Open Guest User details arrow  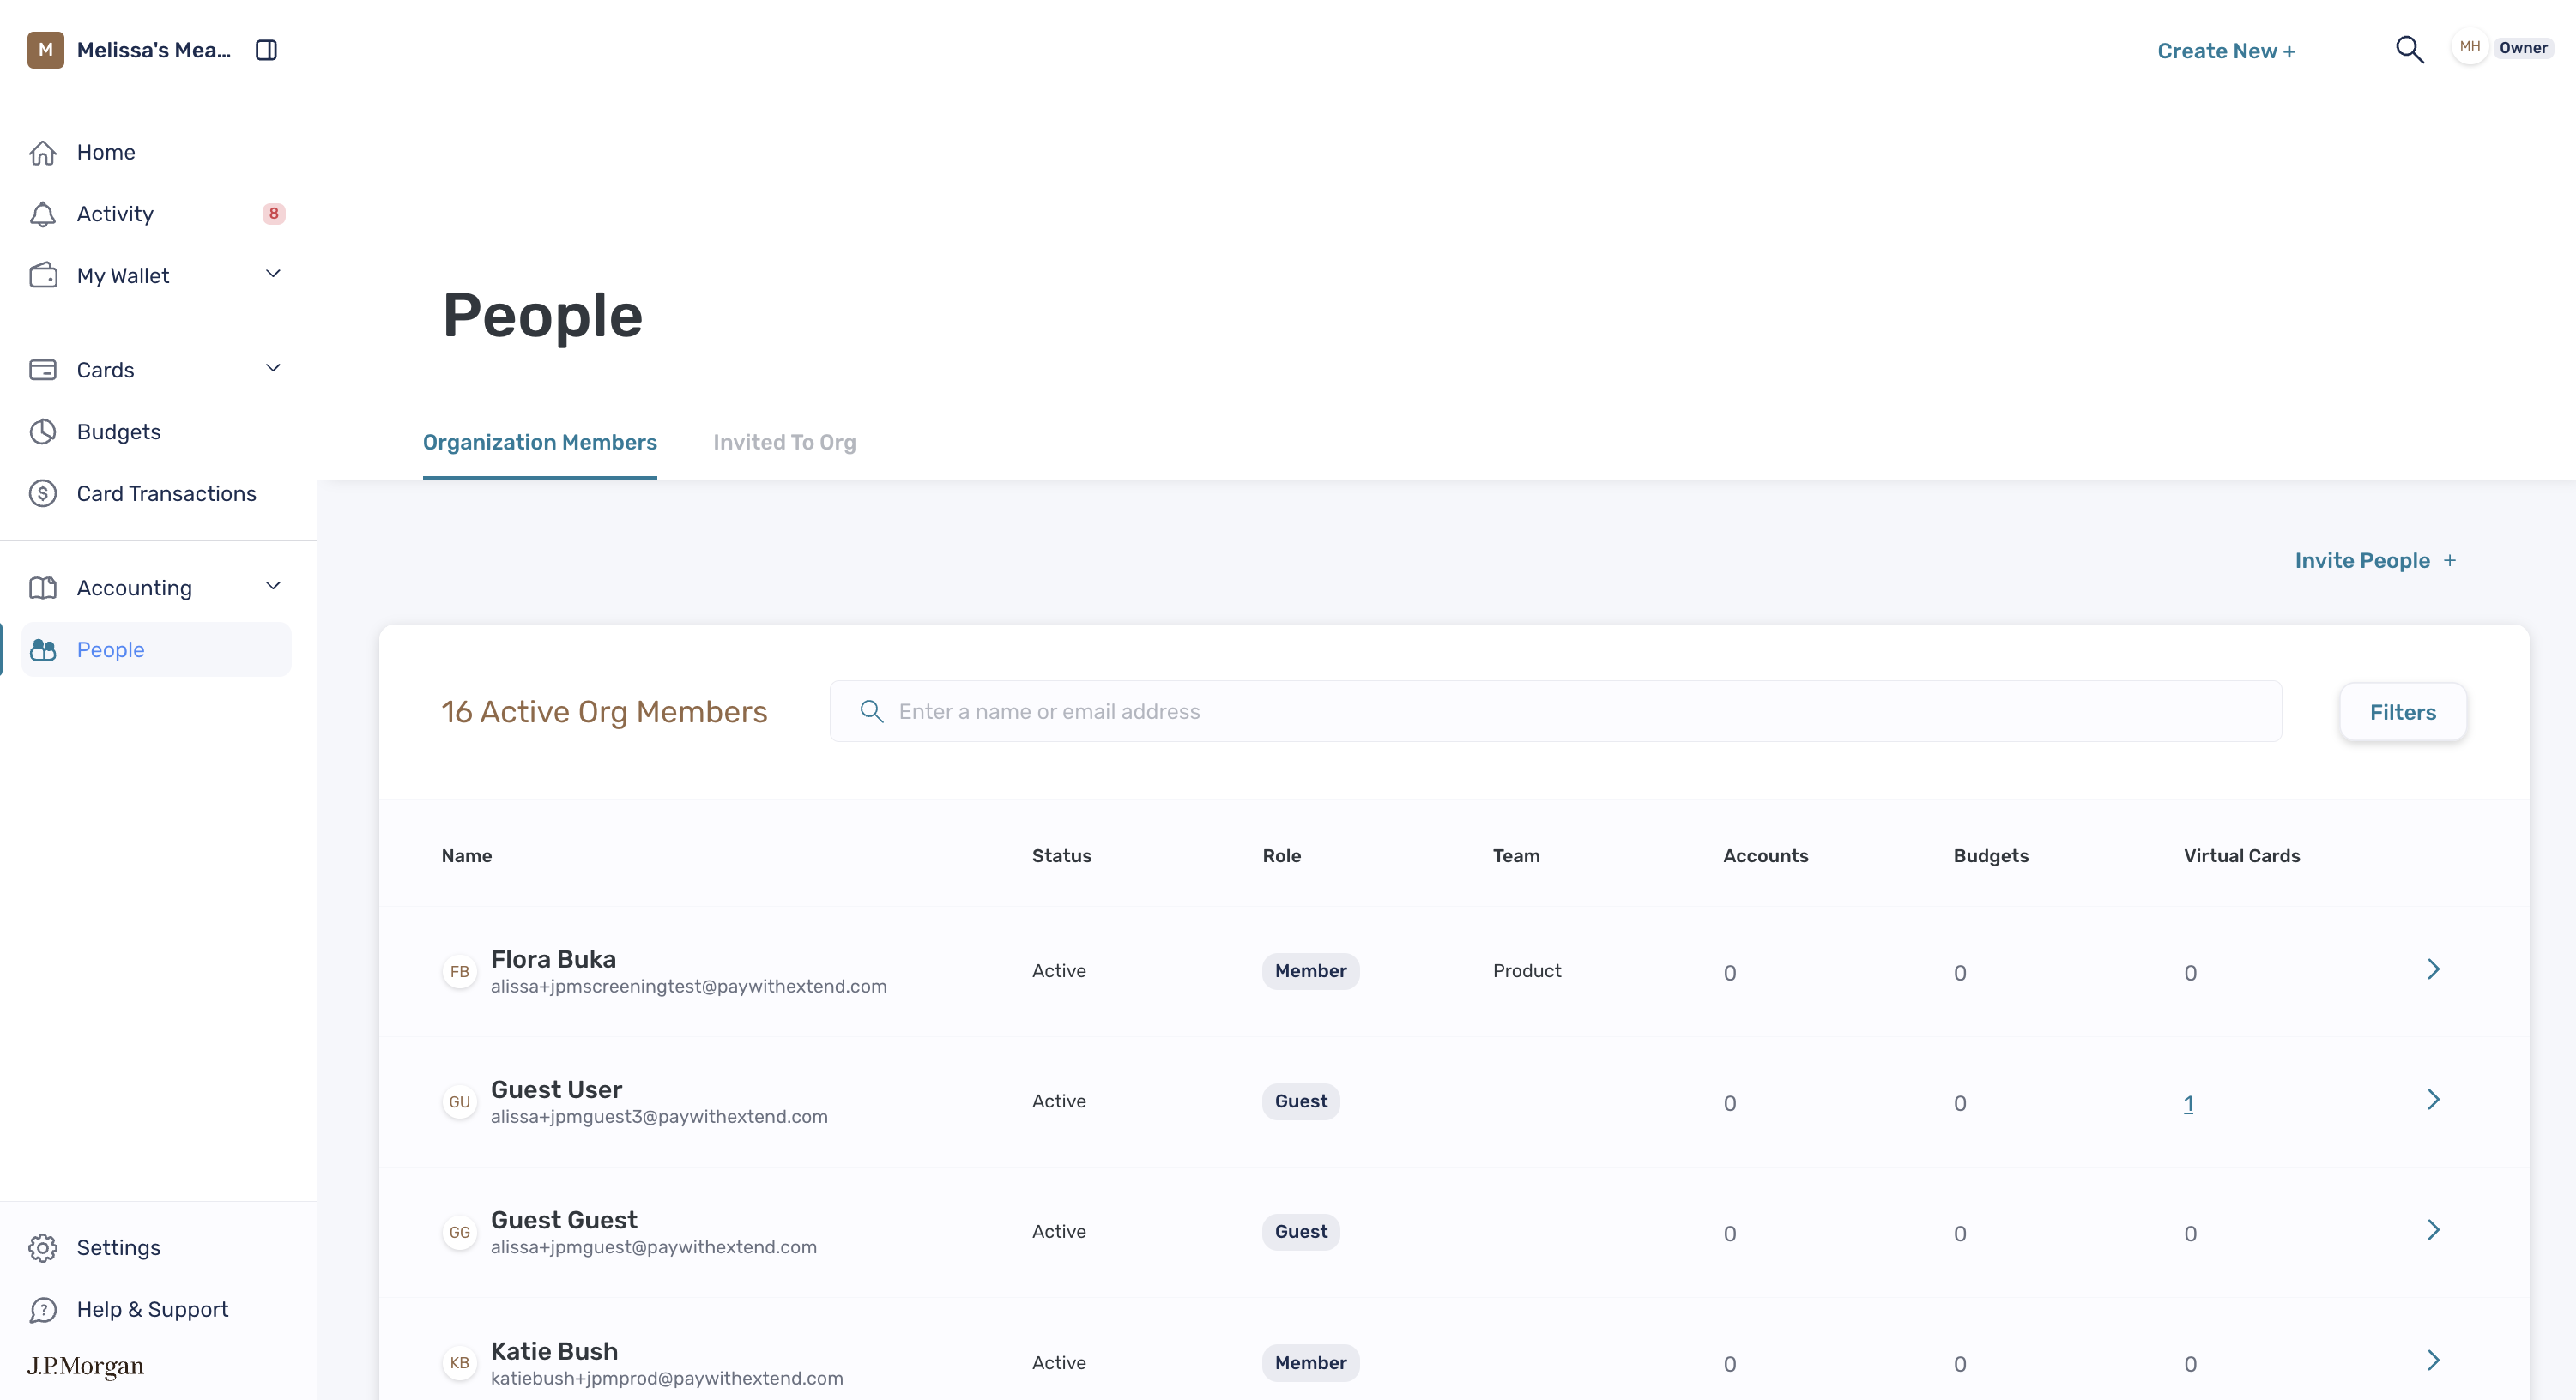tap(2433, 1100)
